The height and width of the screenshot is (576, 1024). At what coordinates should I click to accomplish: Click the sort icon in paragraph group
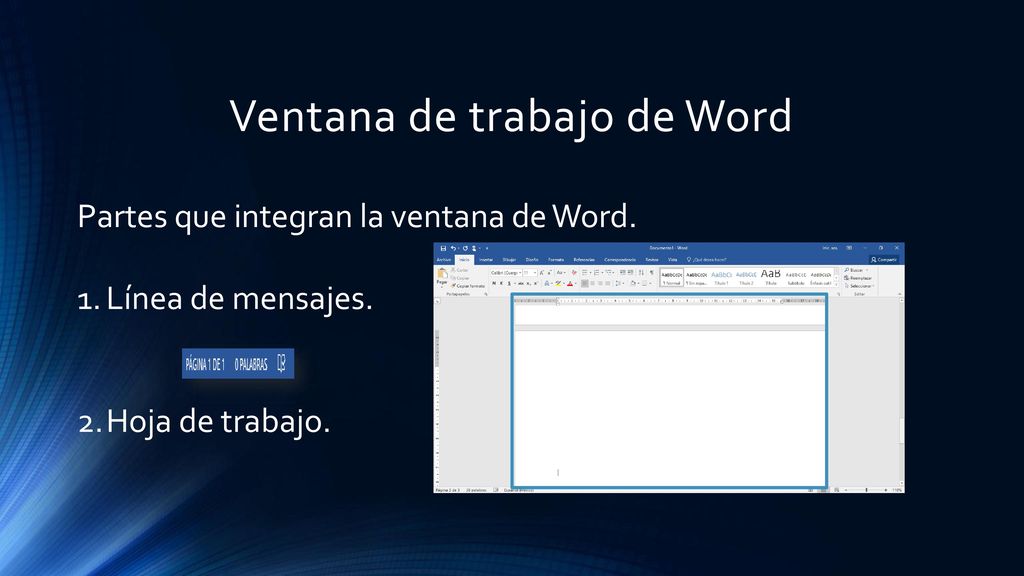click(x=641, y=273)
